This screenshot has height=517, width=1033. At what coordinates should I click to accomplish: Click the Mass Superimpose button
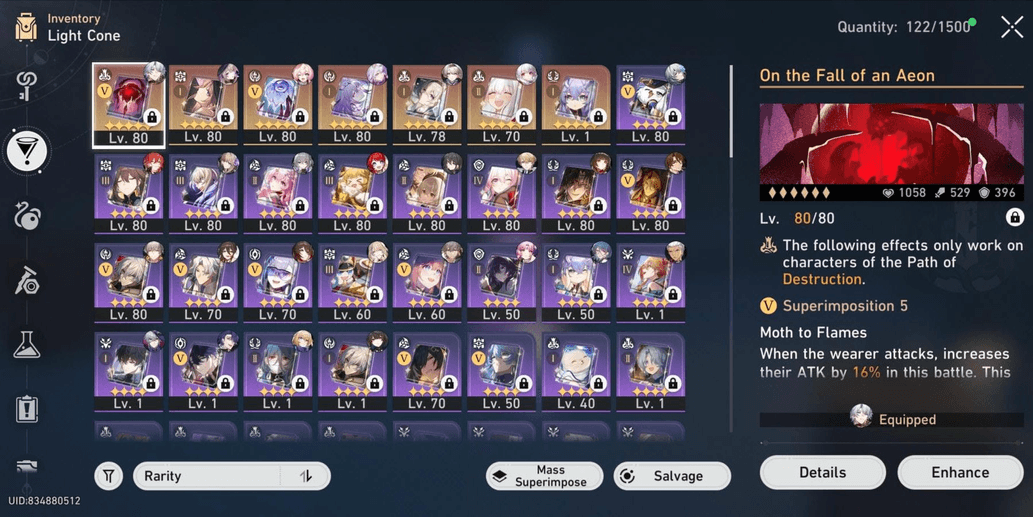544,476
